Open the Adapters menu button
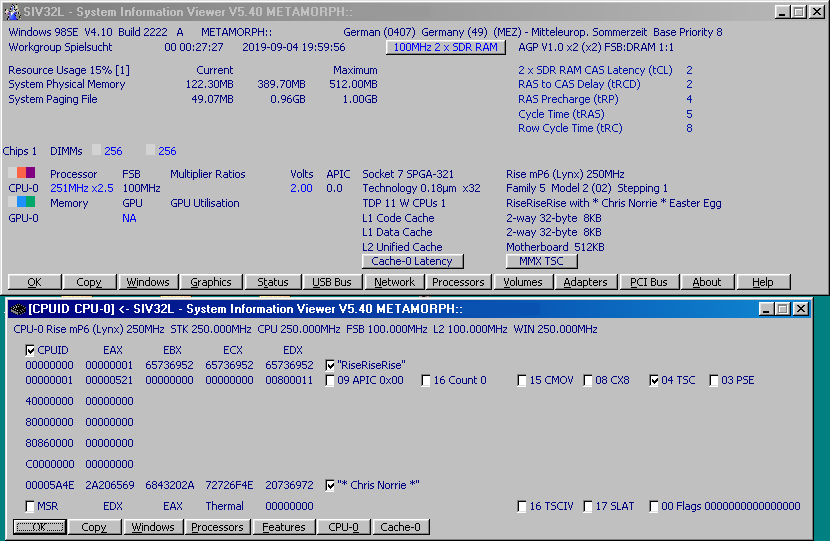The height and width of the screenshot is (541, 830). pos(585,282)
